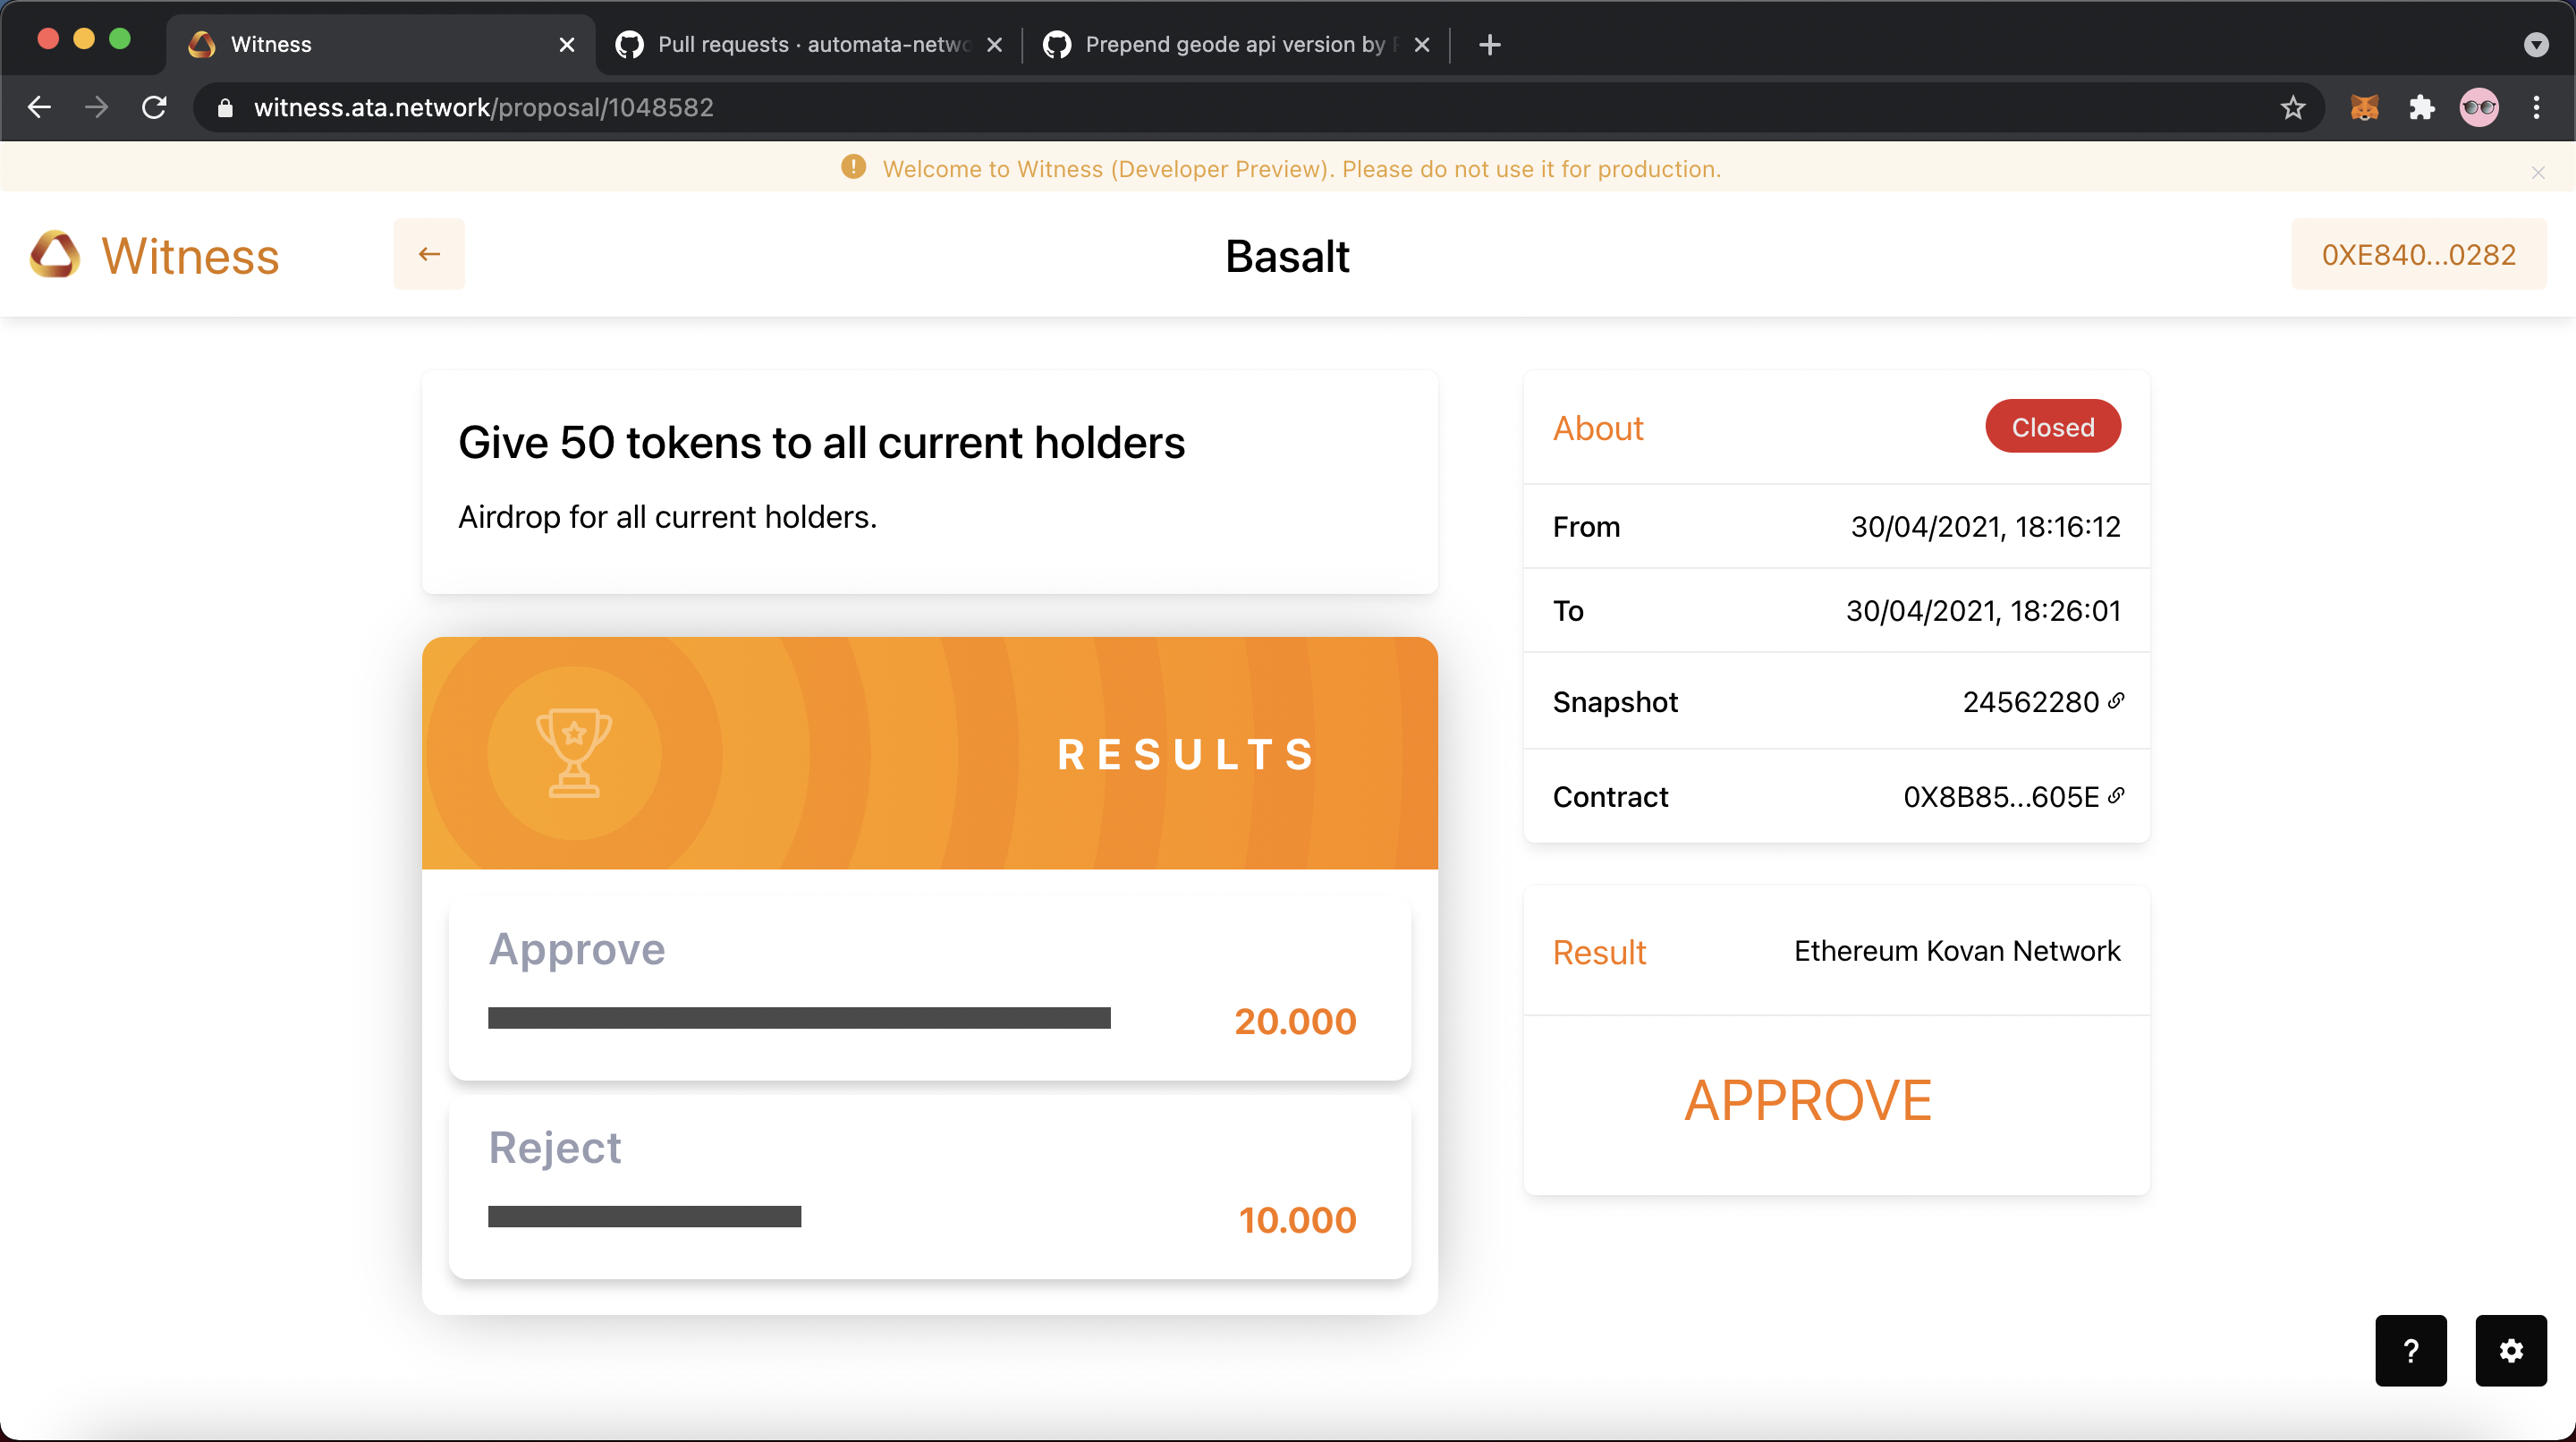Click the RESULTS banner heading

[x=1186, y=754]
